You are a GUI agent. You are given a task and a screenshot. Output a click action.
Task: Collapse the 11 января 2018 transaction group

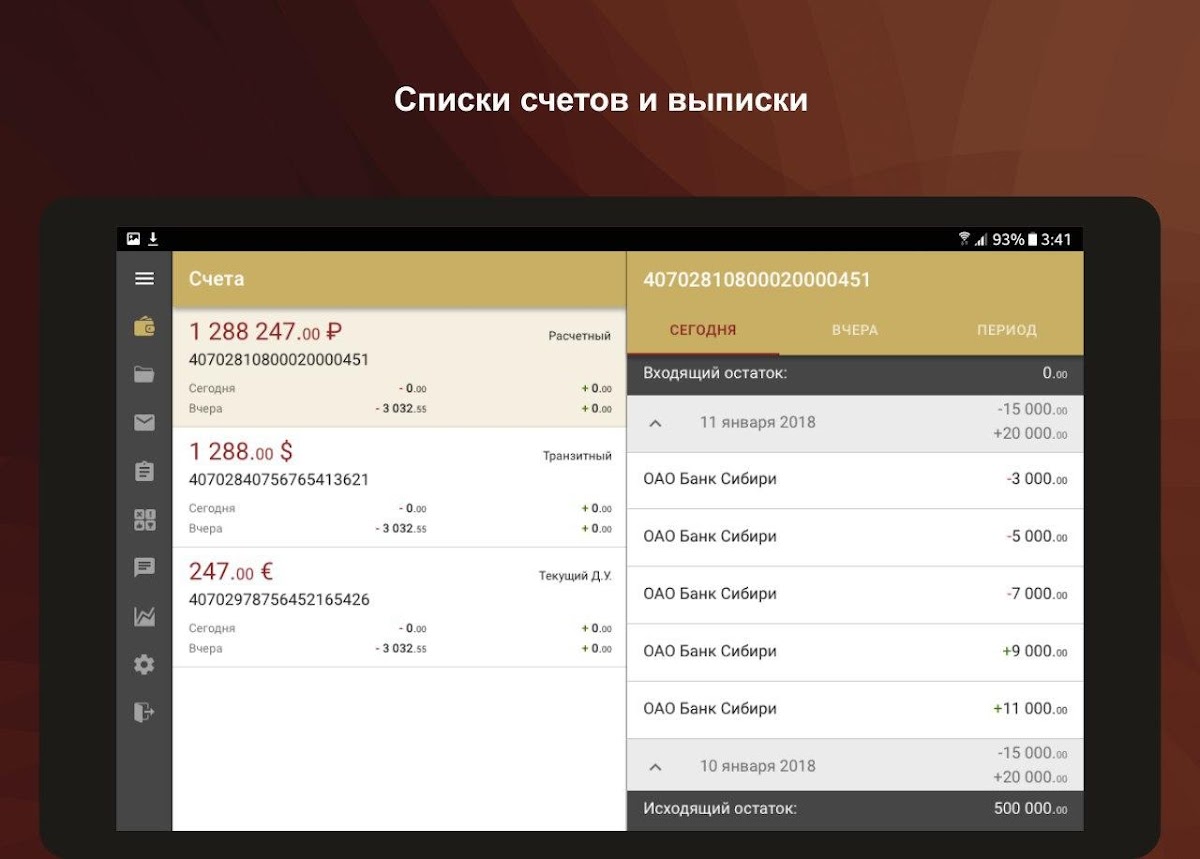[x=656, y=423]
